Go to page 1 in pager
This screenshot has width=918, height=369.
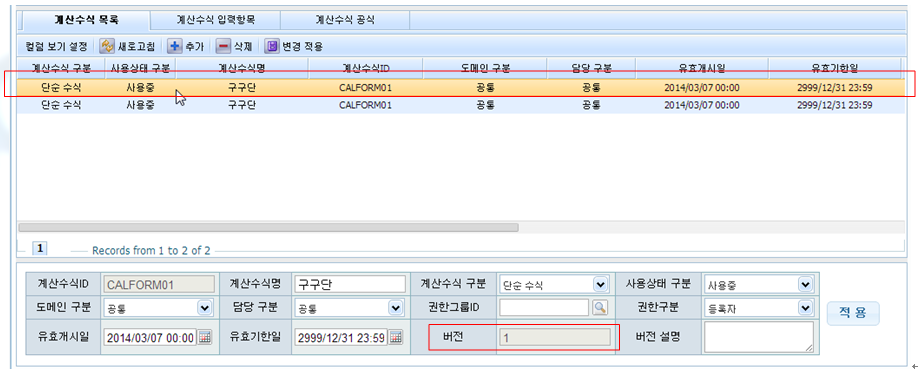click(40, 248)
